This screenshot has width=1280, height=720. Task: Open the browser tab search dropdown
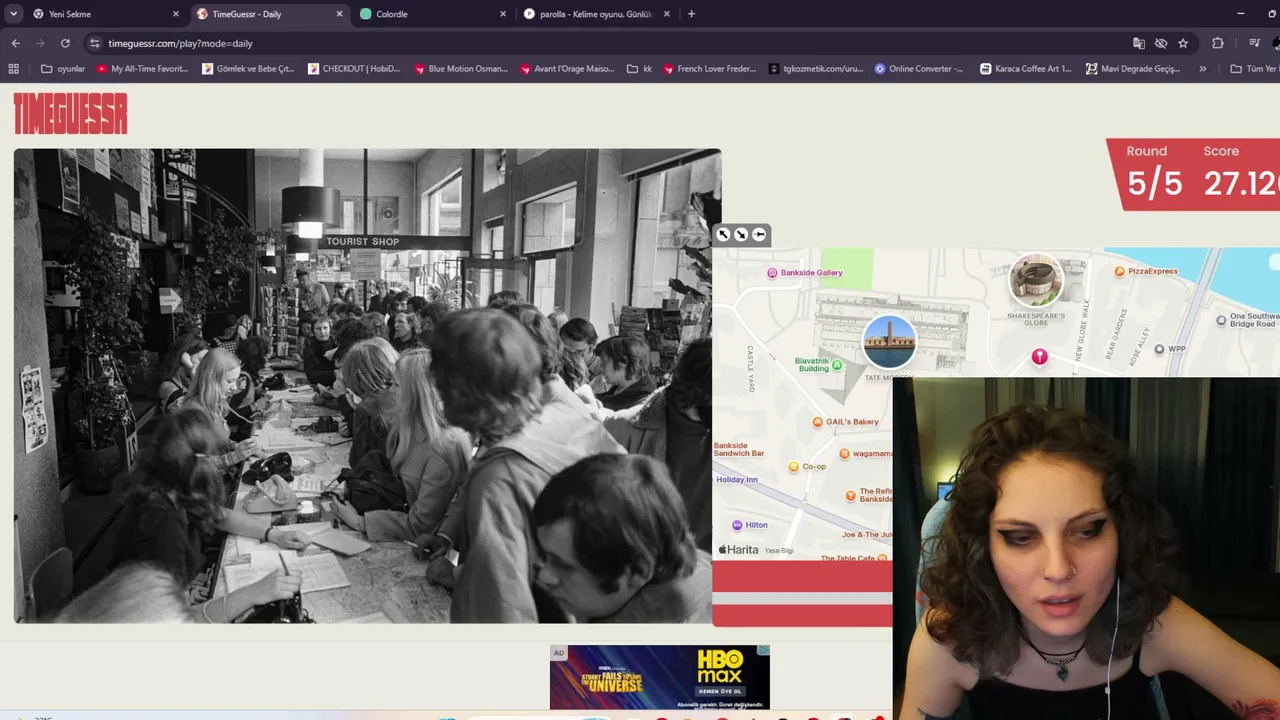click(x=13, y=14)
